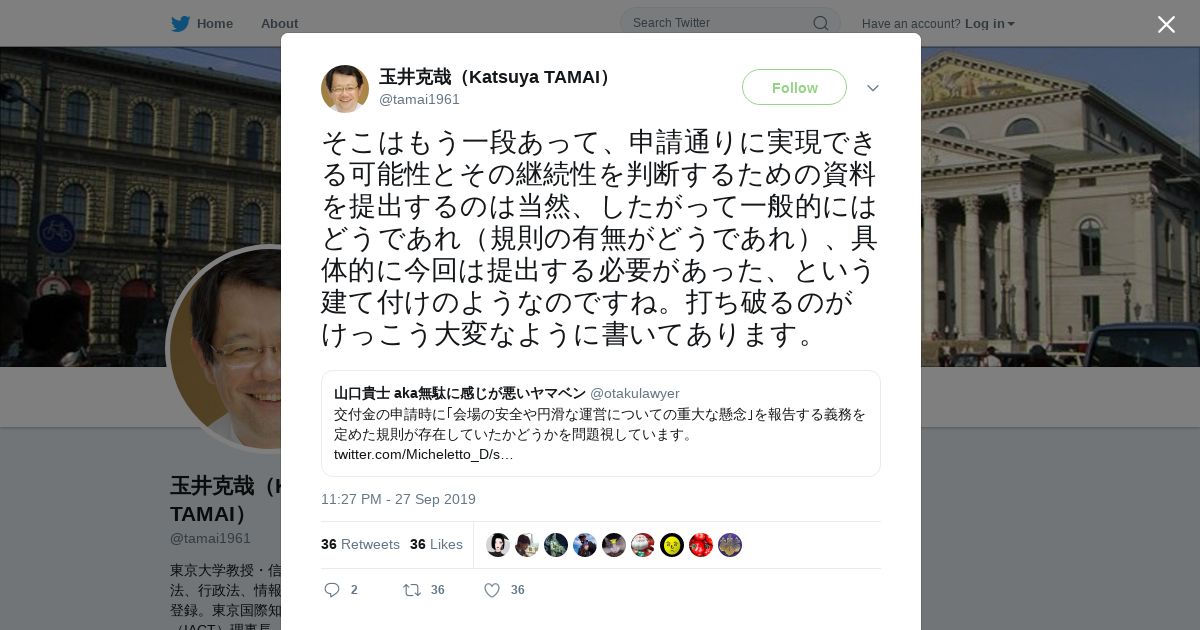Click the reply speech bubble icon
This screenshot has width=1200, height=630.
(x=332, y=590)
